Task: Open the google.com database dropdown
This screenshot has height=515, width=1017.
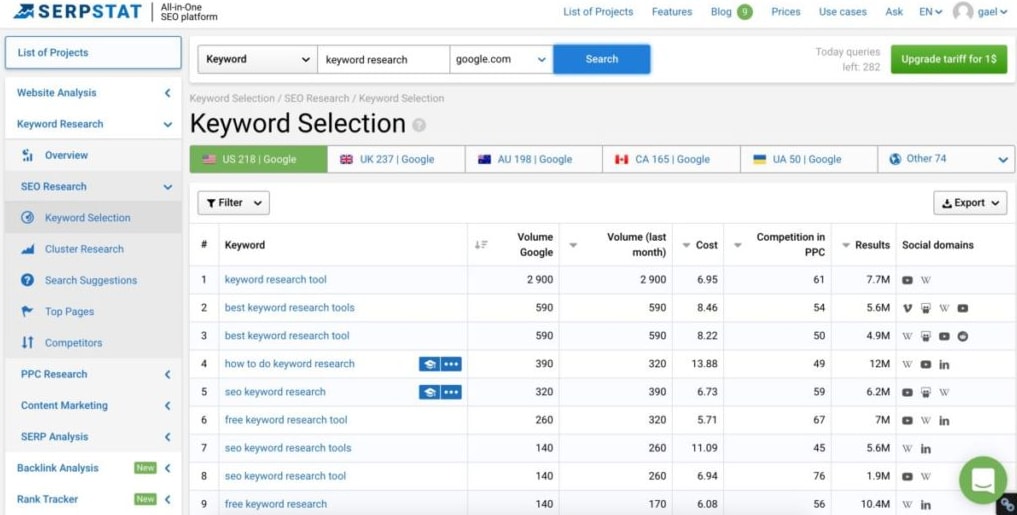Action: click(501, 59)
